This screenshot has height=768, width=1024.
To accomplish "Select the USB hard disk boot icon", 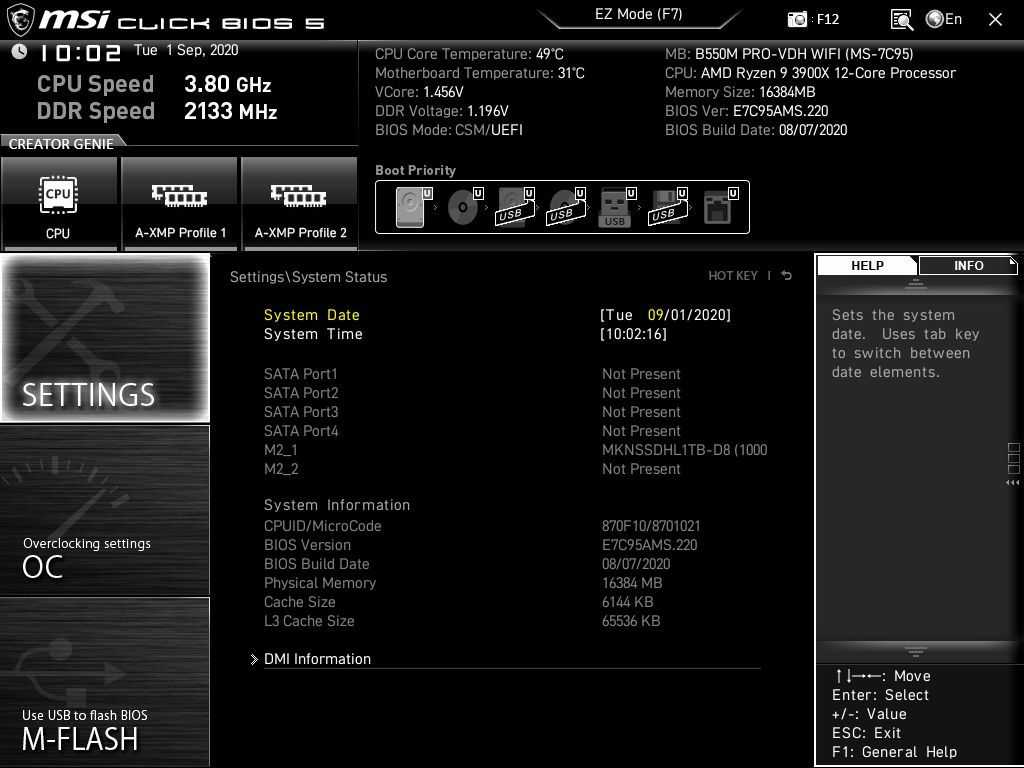I will [x=515, y=207].
